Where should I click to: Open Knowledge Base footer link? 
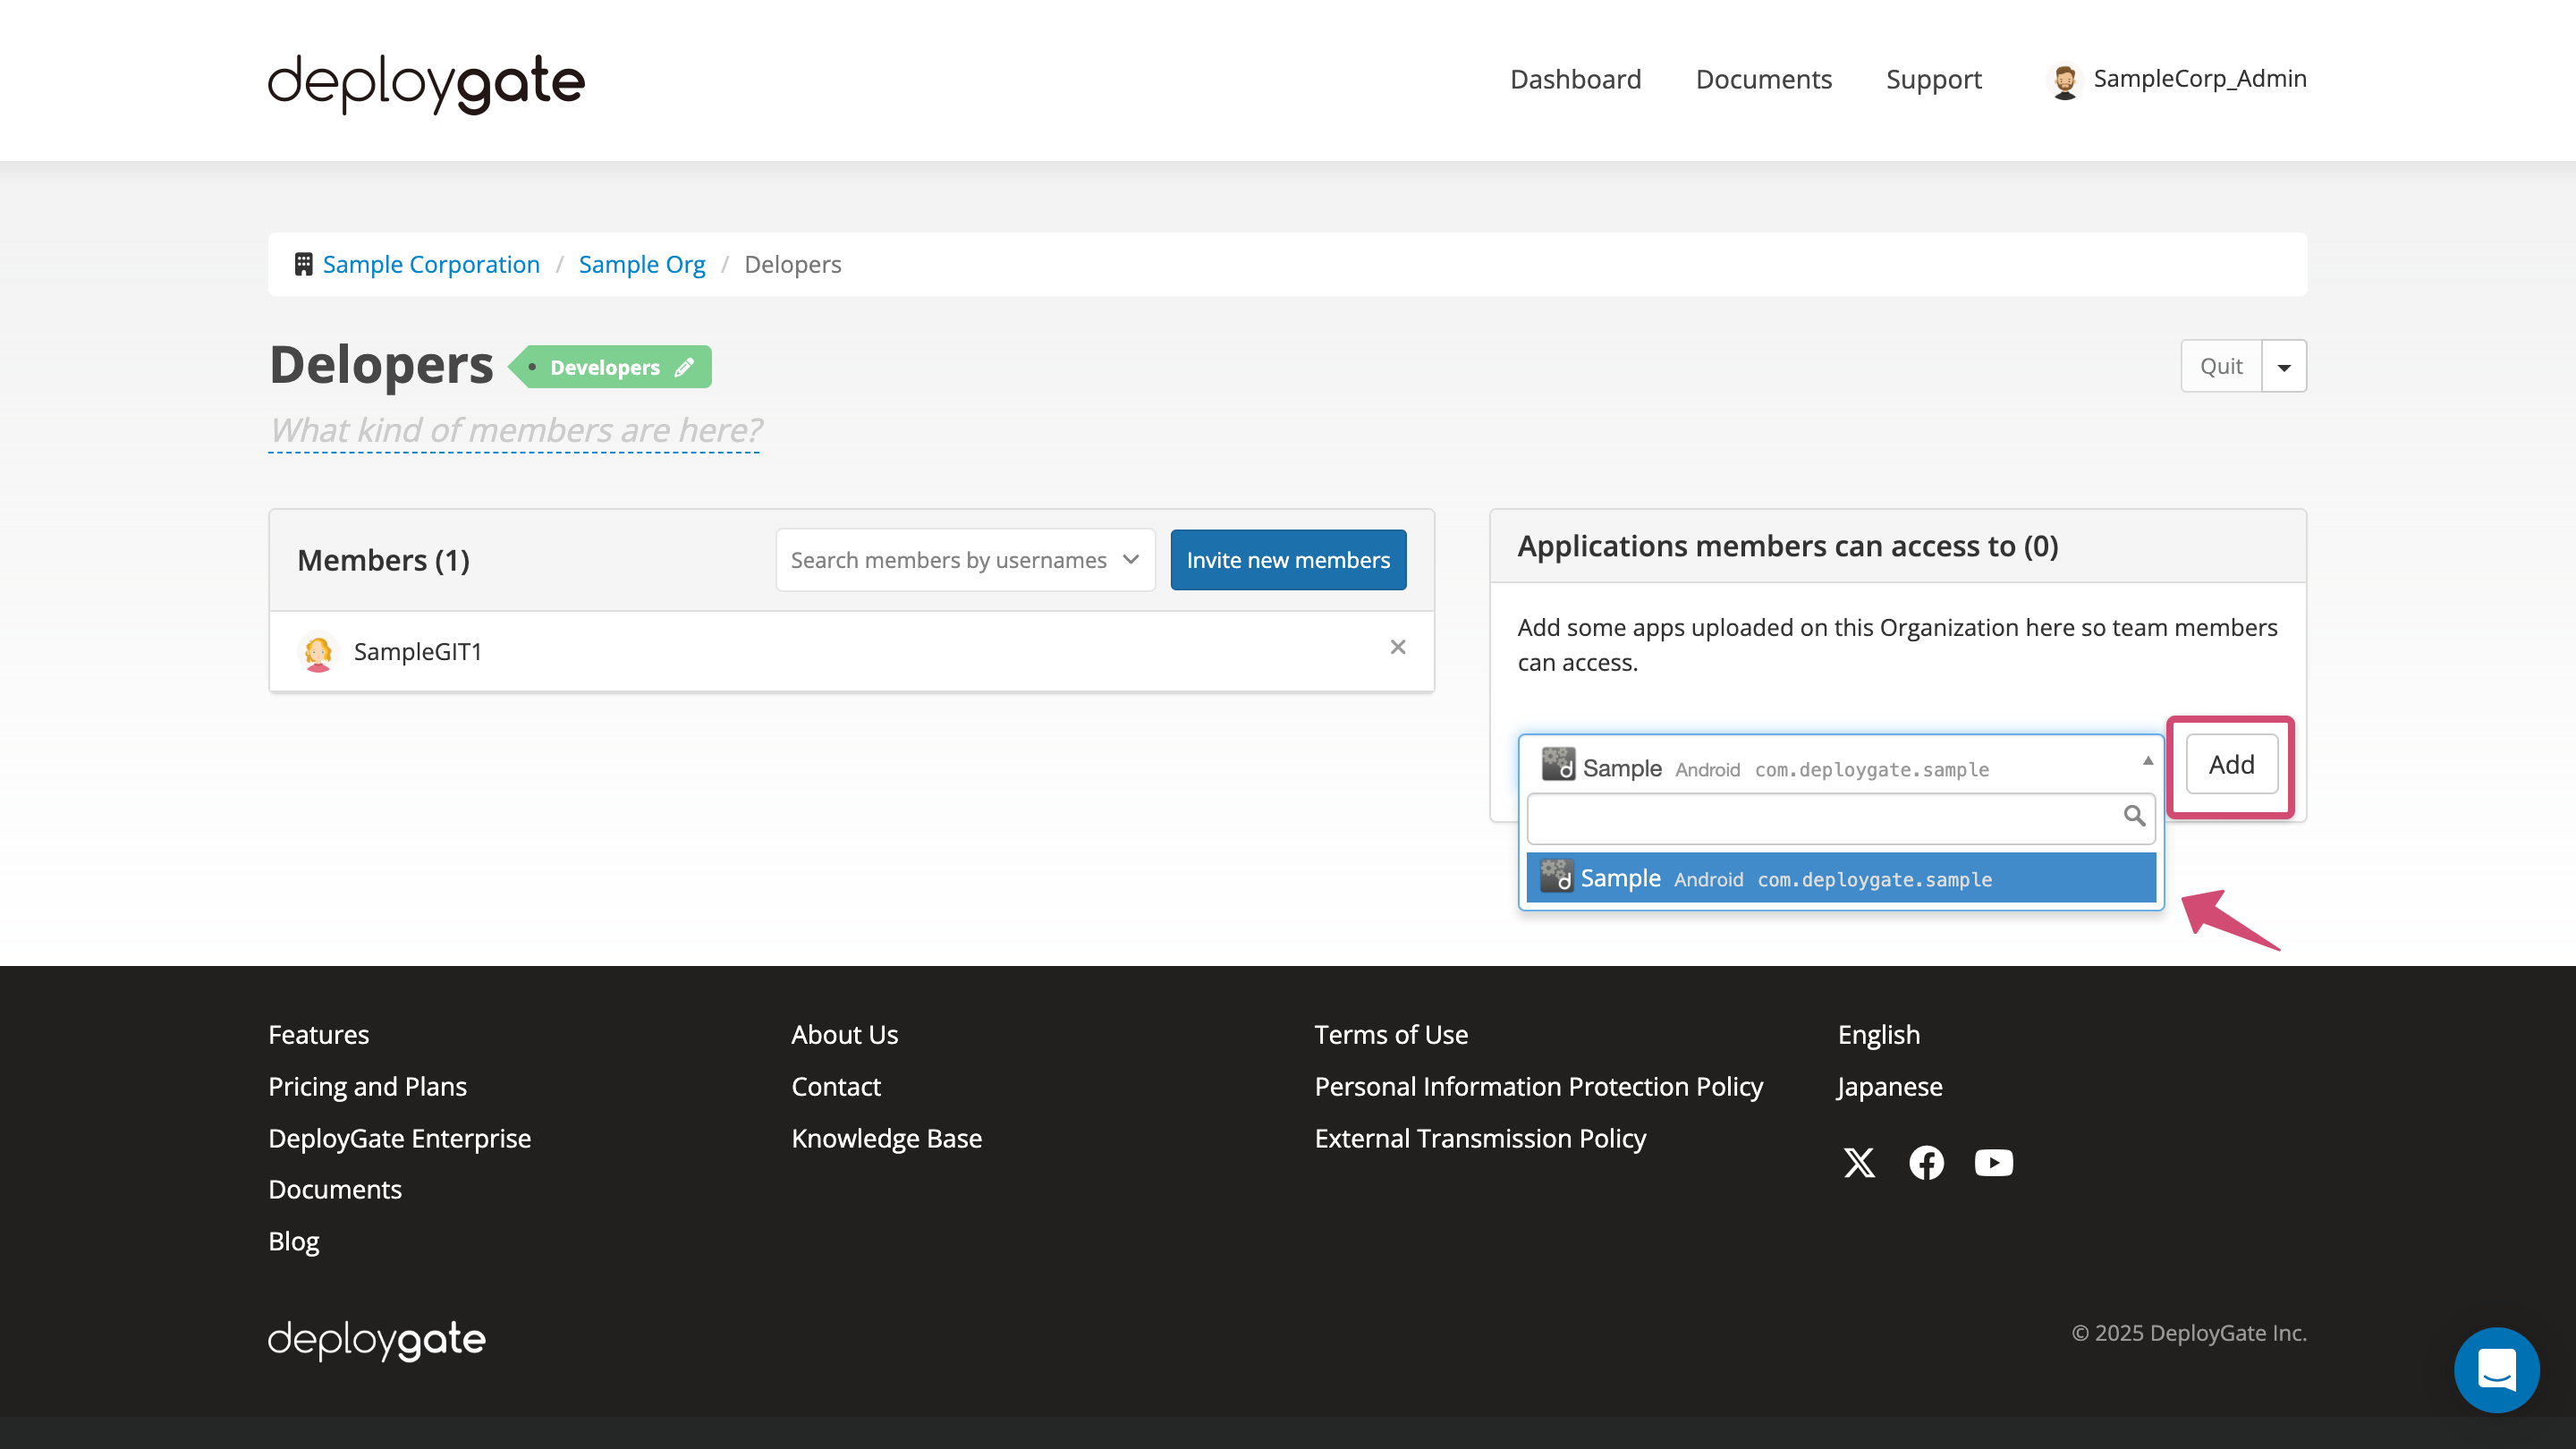[x=887, y=1138]
